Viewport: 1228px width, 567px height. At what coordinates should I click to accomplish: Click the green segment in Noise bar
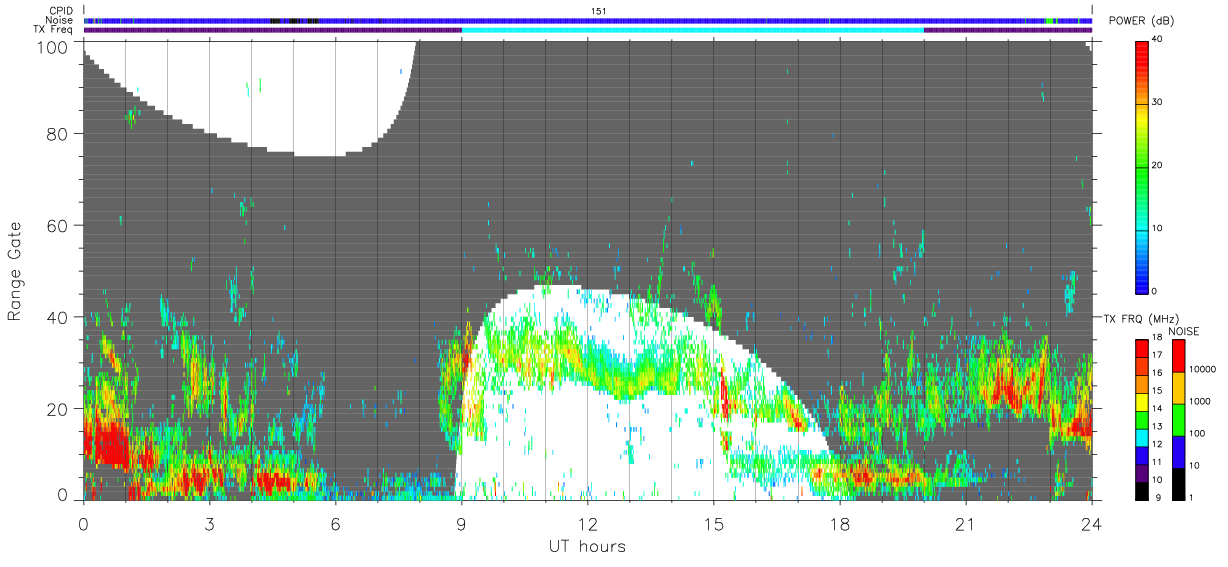[1049, 20]
